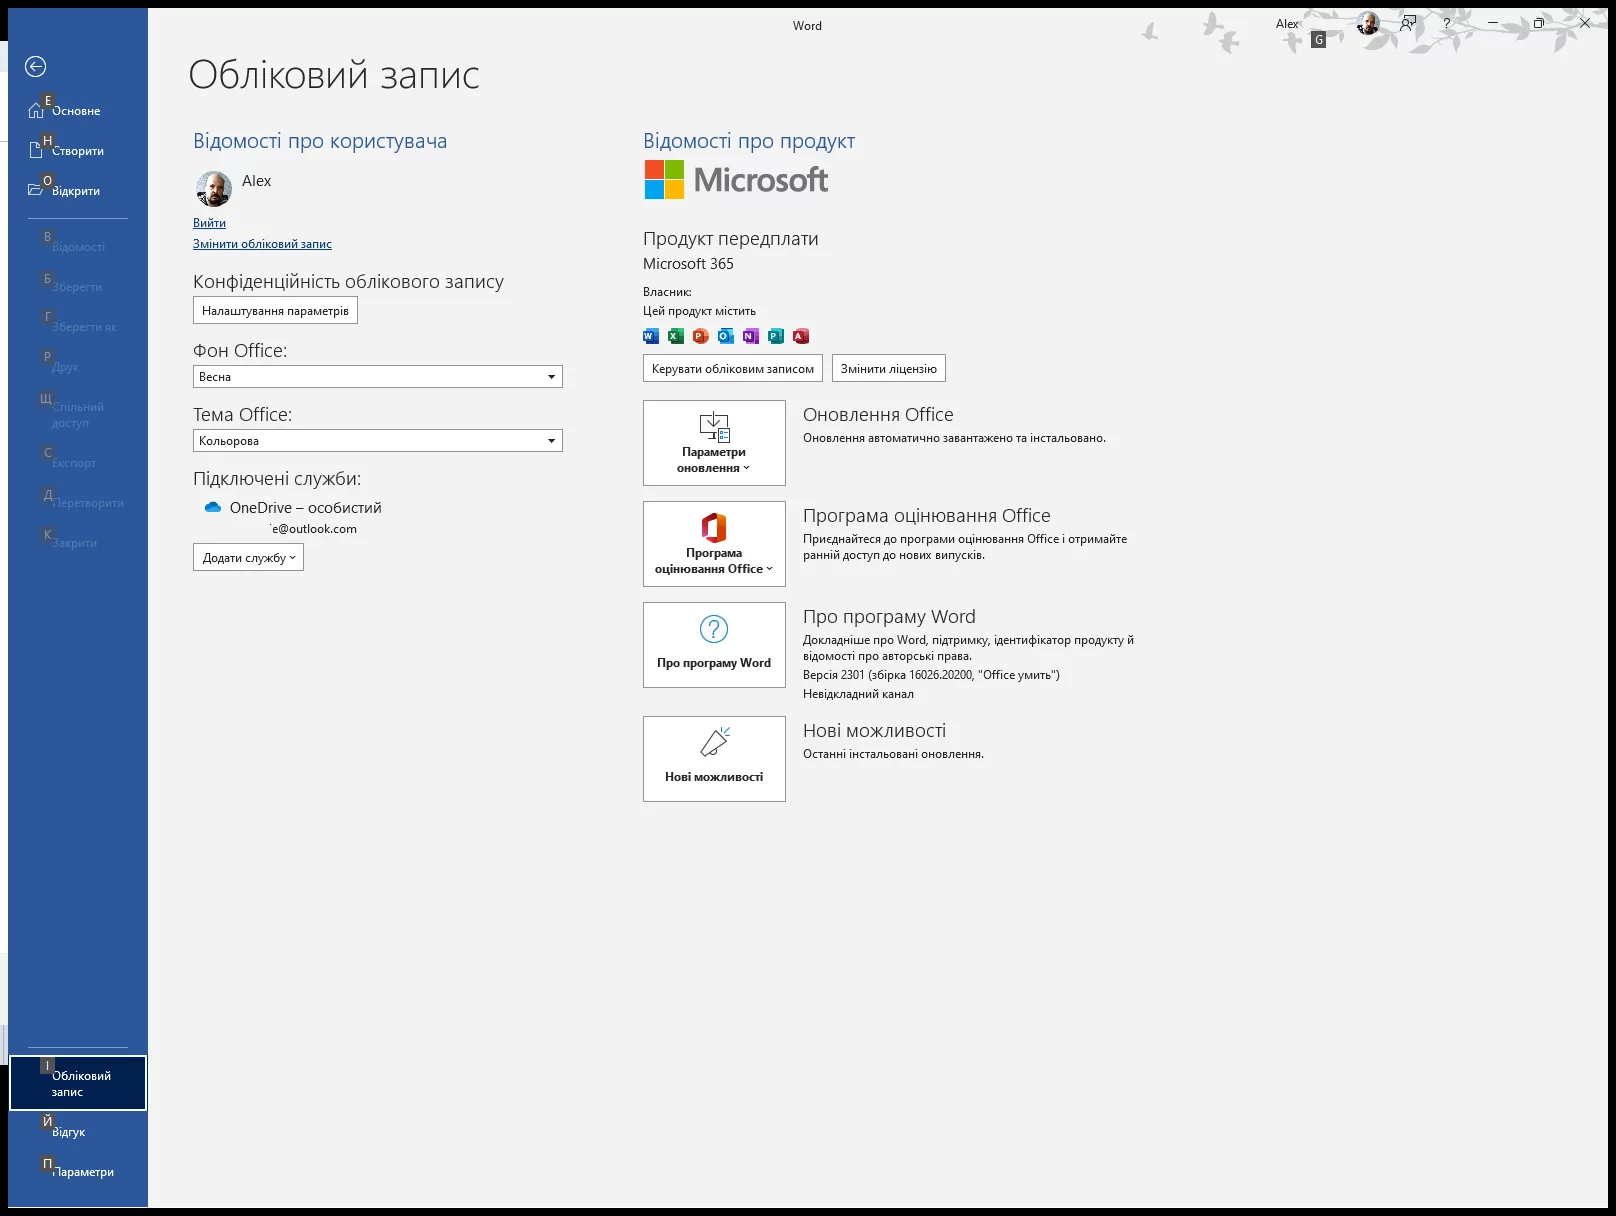Viewport: 1616px width, 1216px height.
Task: Click the Продукт передплати label
Action: coord(731,239)
